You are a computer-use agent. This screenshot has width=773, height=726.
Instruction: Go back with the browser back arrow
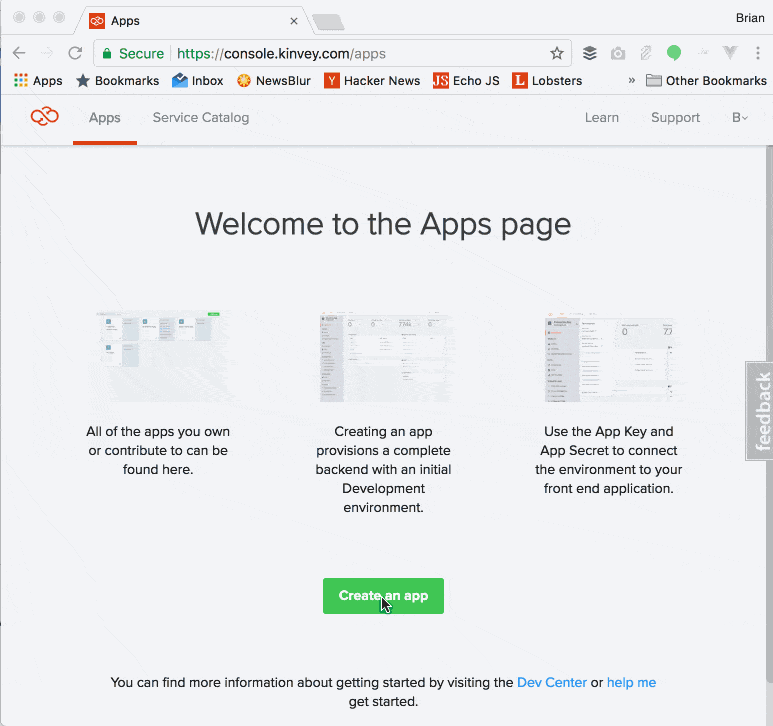[x=19, y=53]
